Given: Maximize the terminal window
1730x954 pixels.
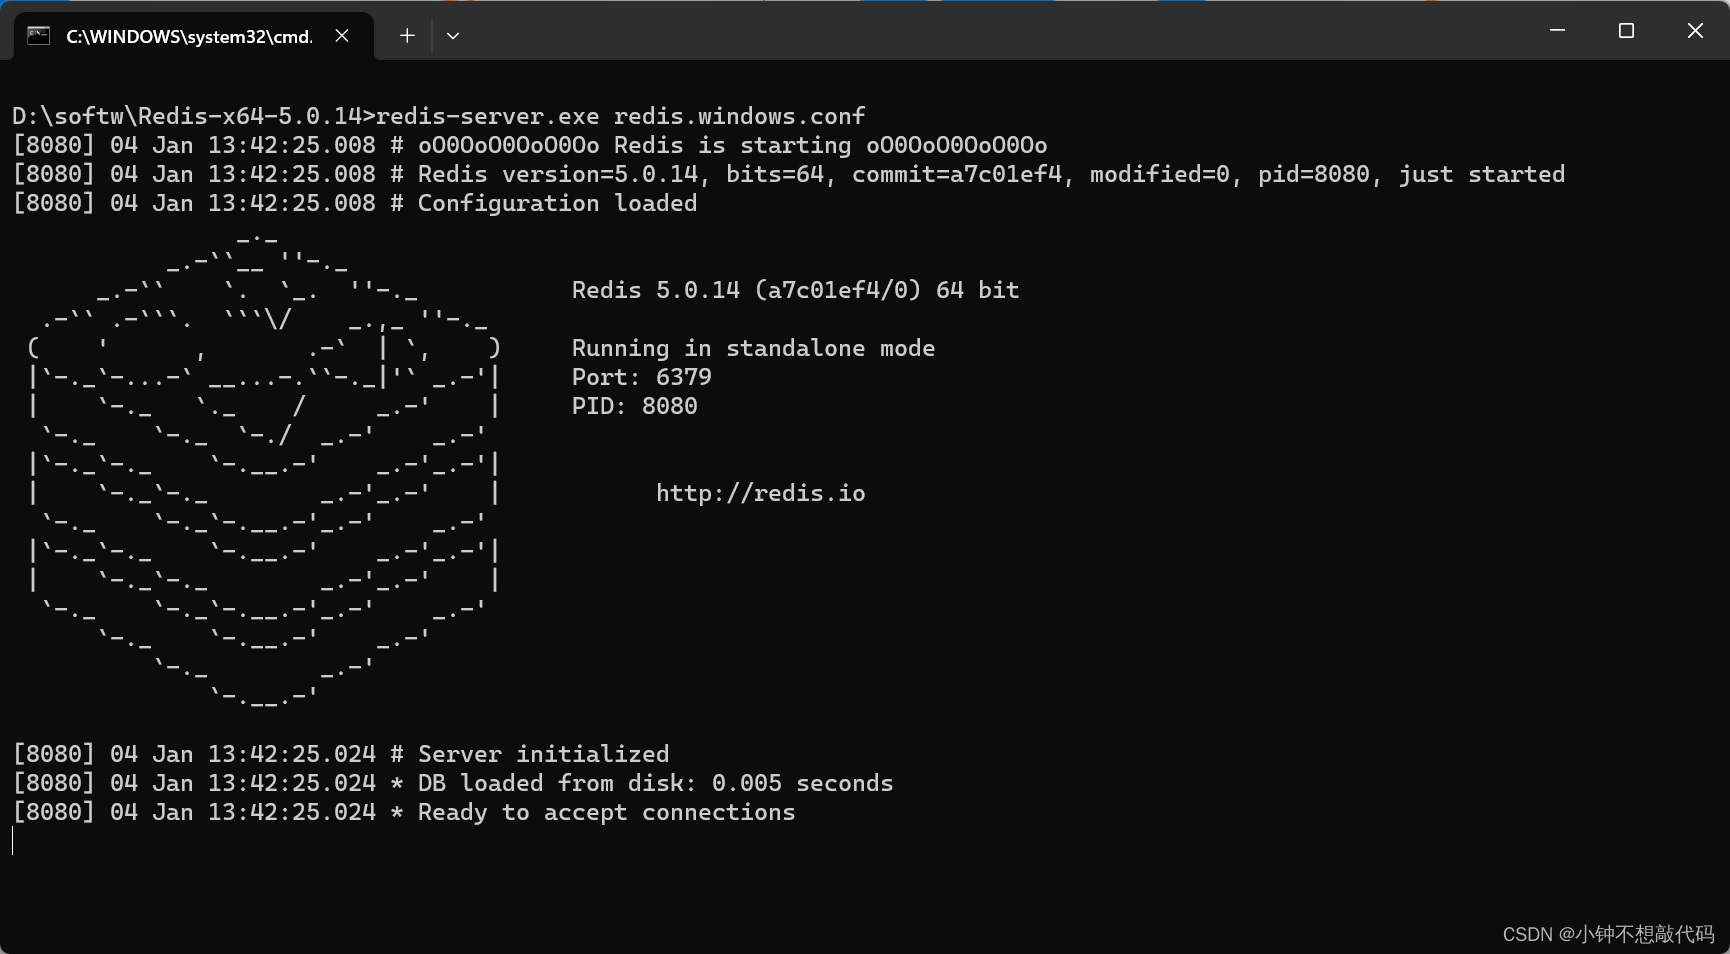Looking at the screenshot, I should click(1625, 30).
